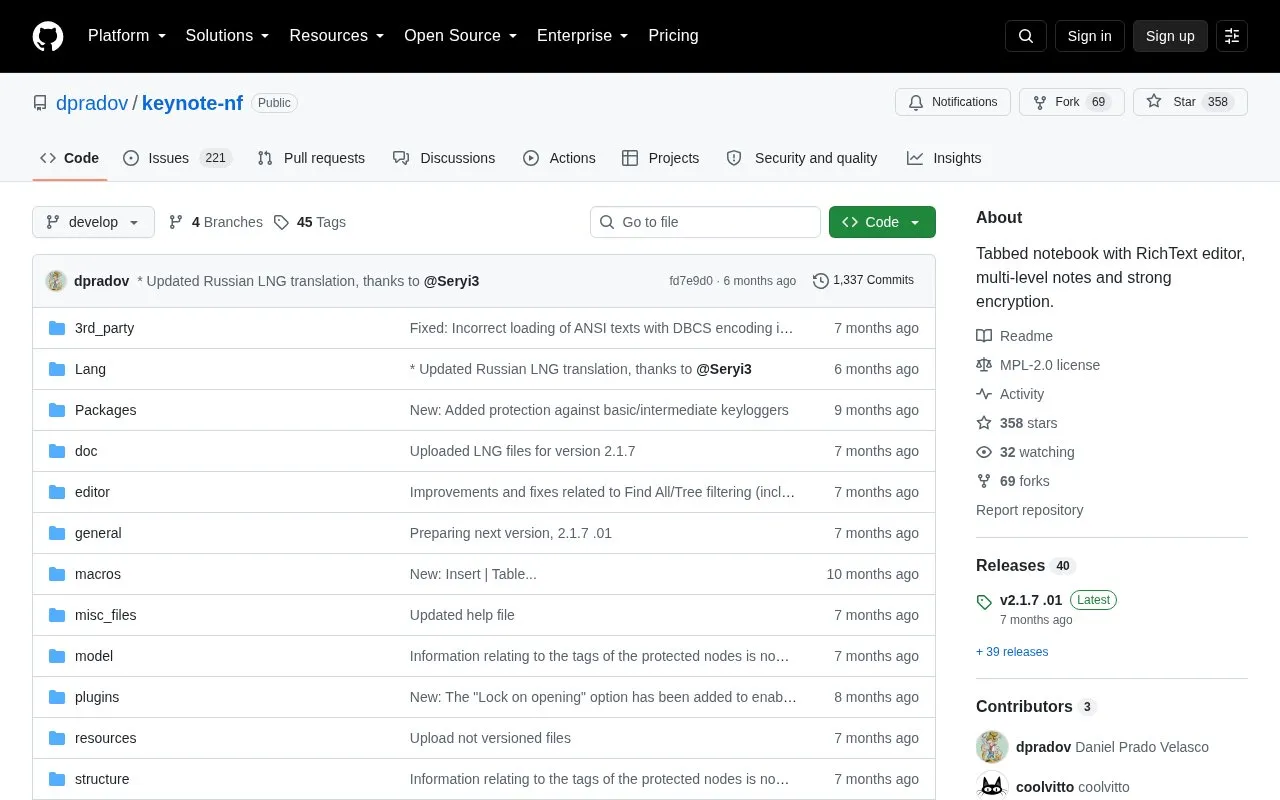This screenshot has width=1280, height=800.
Task: Open the develop branch selector dropdown
Action: pyautogui.click(x=93, y=222)
